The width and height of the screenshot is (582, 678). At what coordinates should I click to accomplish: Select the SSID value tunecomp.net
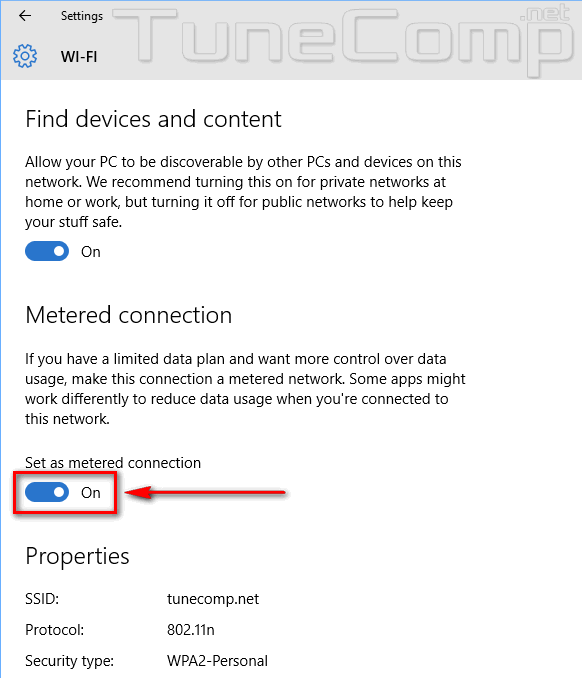tap(213, 599)
